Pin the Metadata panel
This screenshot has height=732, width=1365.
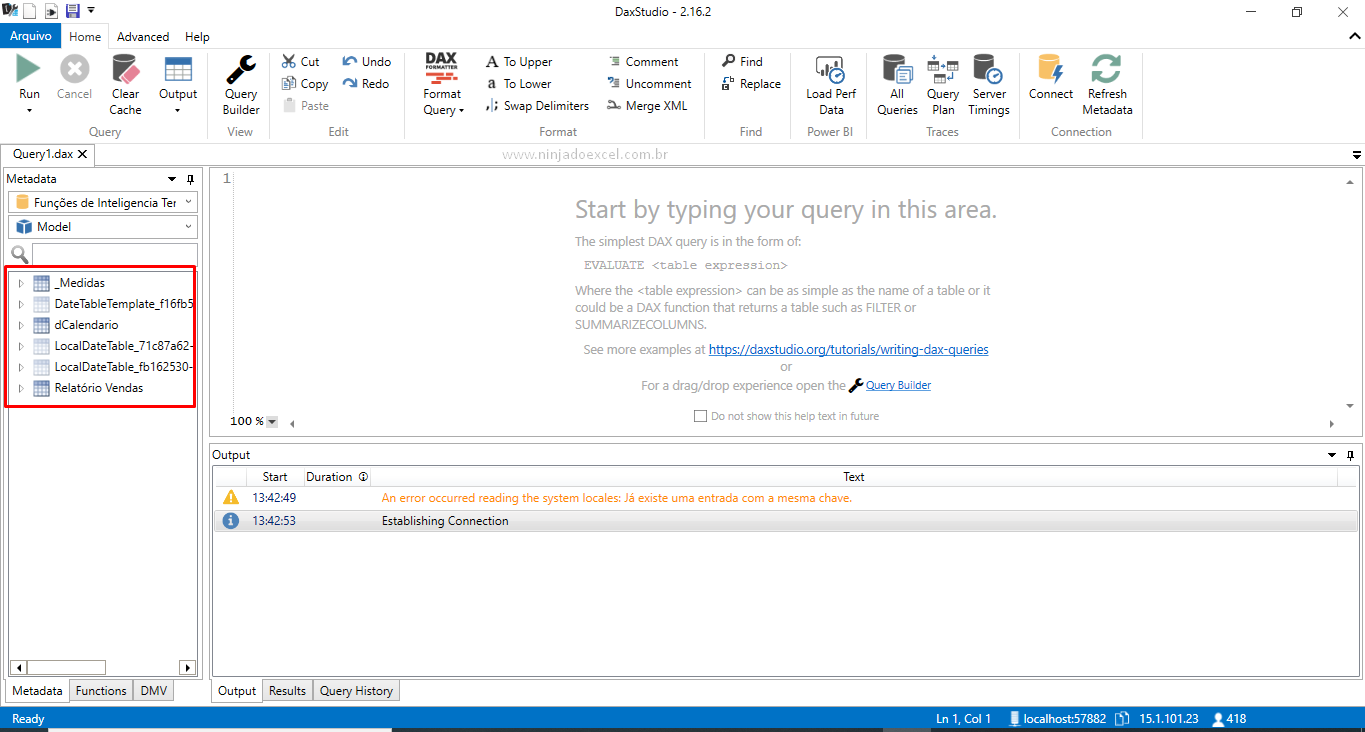pos(190,179)
